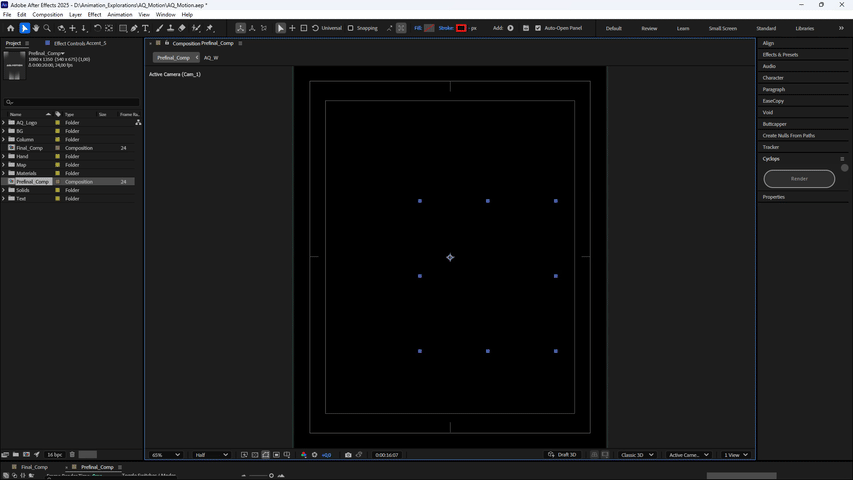Click the Home icon in toolbar
The image size is (853, 480).
[x=10, y=28]
